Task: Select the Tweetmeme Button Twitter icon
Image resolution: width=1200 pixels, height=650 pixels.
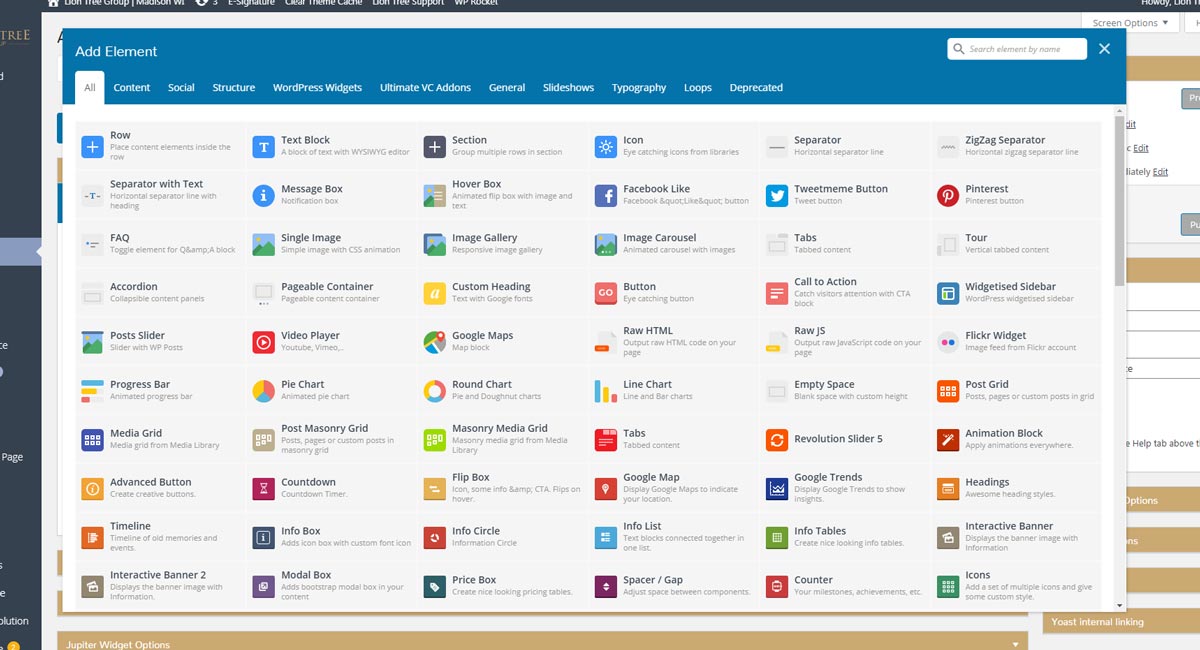Action: tap(776, 196)
